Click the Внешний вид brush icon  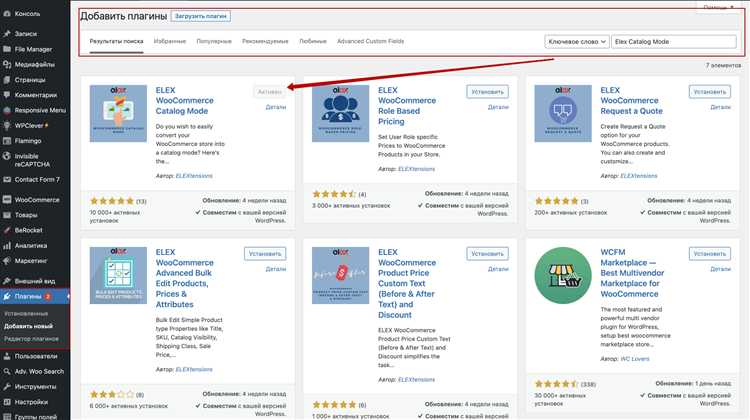pyautogui.click(x=7, y=281)
